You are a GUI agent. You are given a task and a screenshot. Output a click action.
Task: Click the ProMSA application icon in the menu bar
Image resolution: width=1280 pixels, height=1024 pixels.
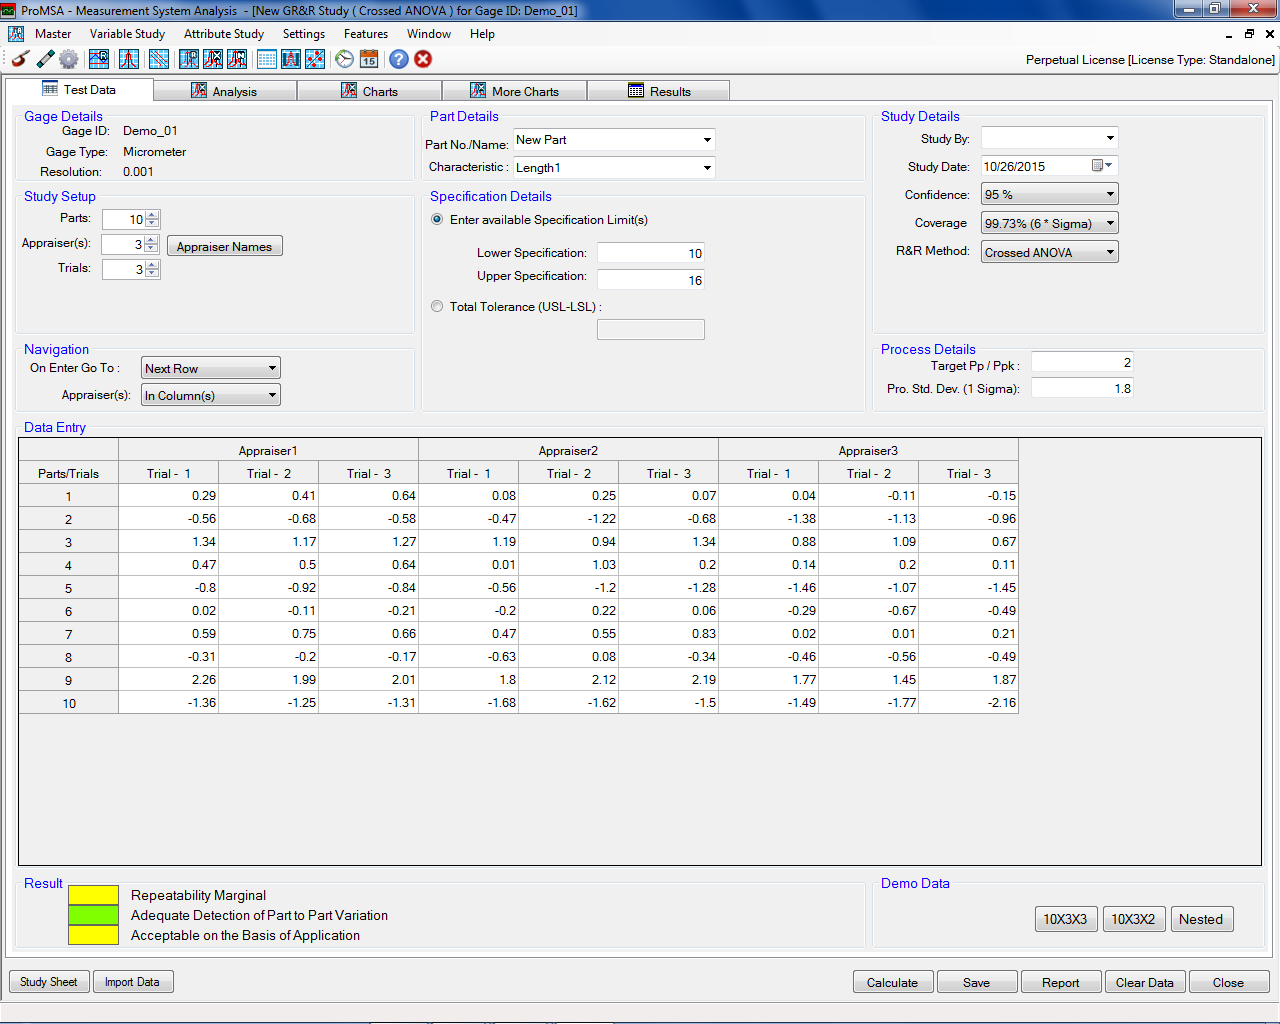point(16,33)
